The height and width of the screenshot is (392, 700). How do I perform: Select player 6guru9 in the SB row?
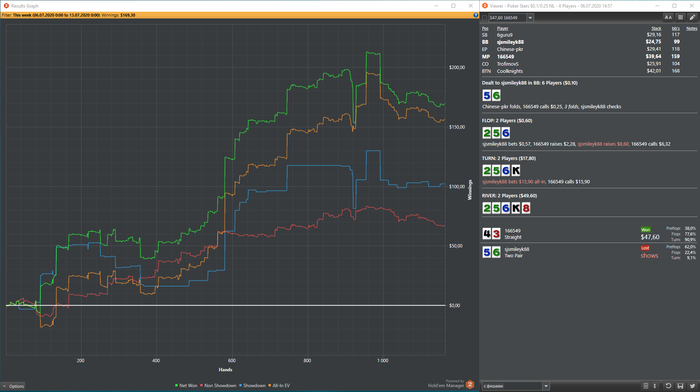click(x=505, y=35)
